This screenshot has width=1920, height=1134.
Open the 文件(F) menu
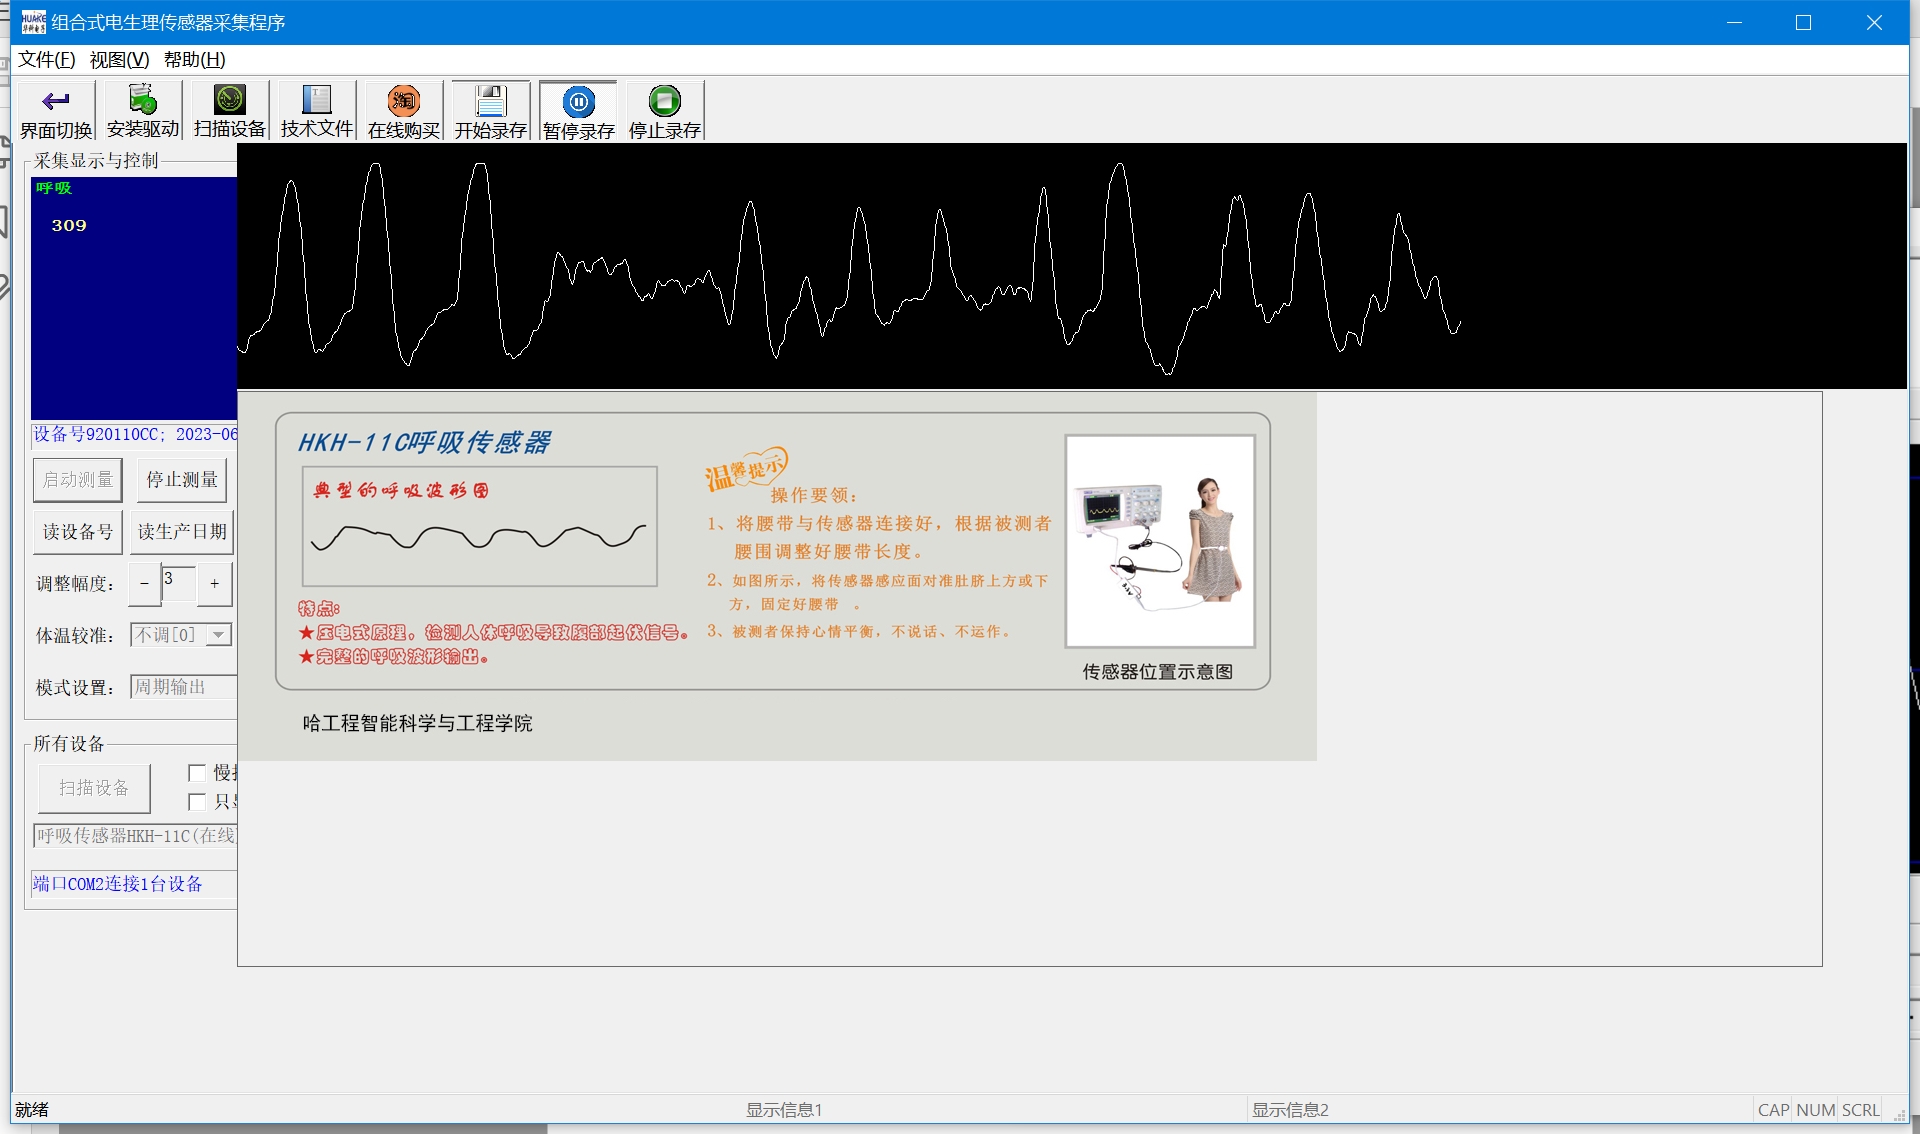point(46,60)
